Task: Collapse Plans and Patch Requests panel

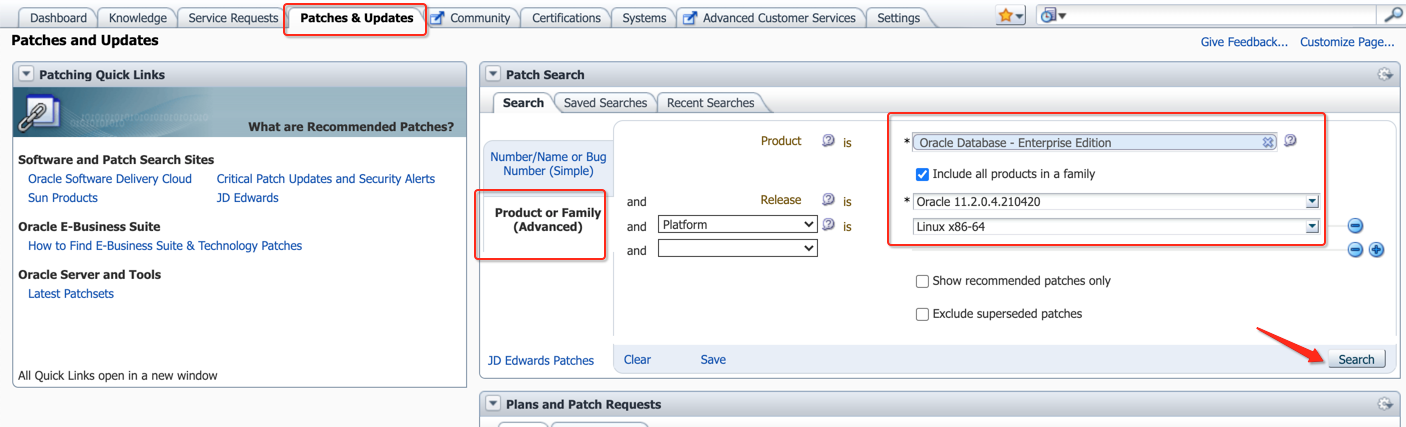Action: (x=493, y=404)
